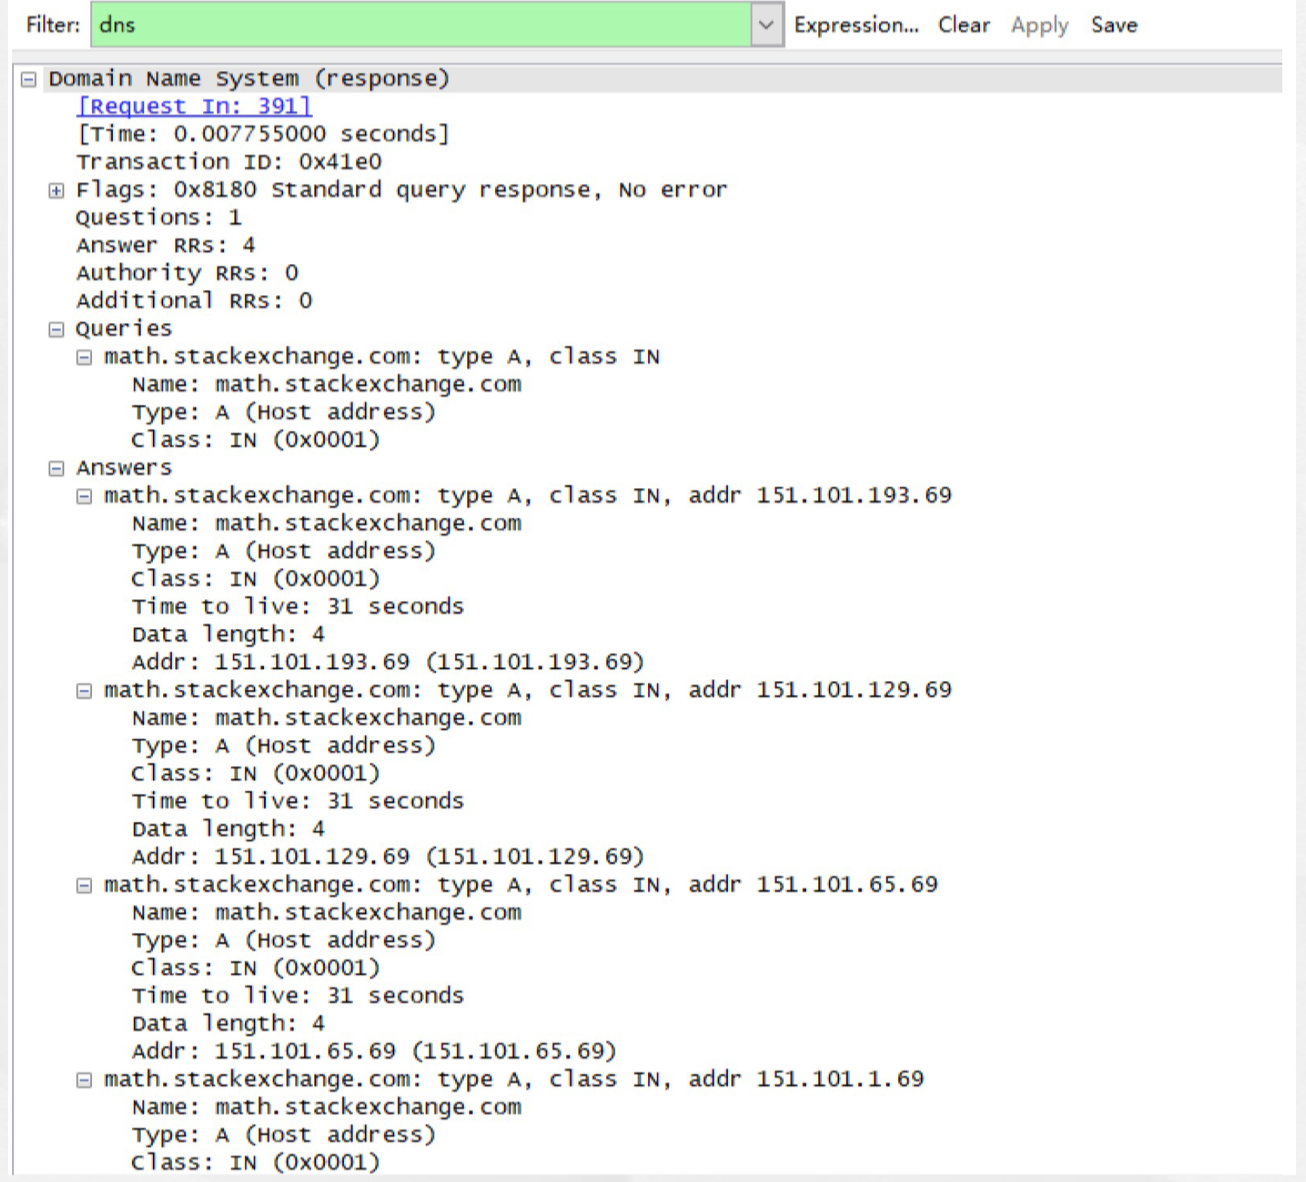The height and width of the screenshot is (1182, 1306).
Task: Select the answer summary row ending 151.101.65.69
Action: click(521, 885)
